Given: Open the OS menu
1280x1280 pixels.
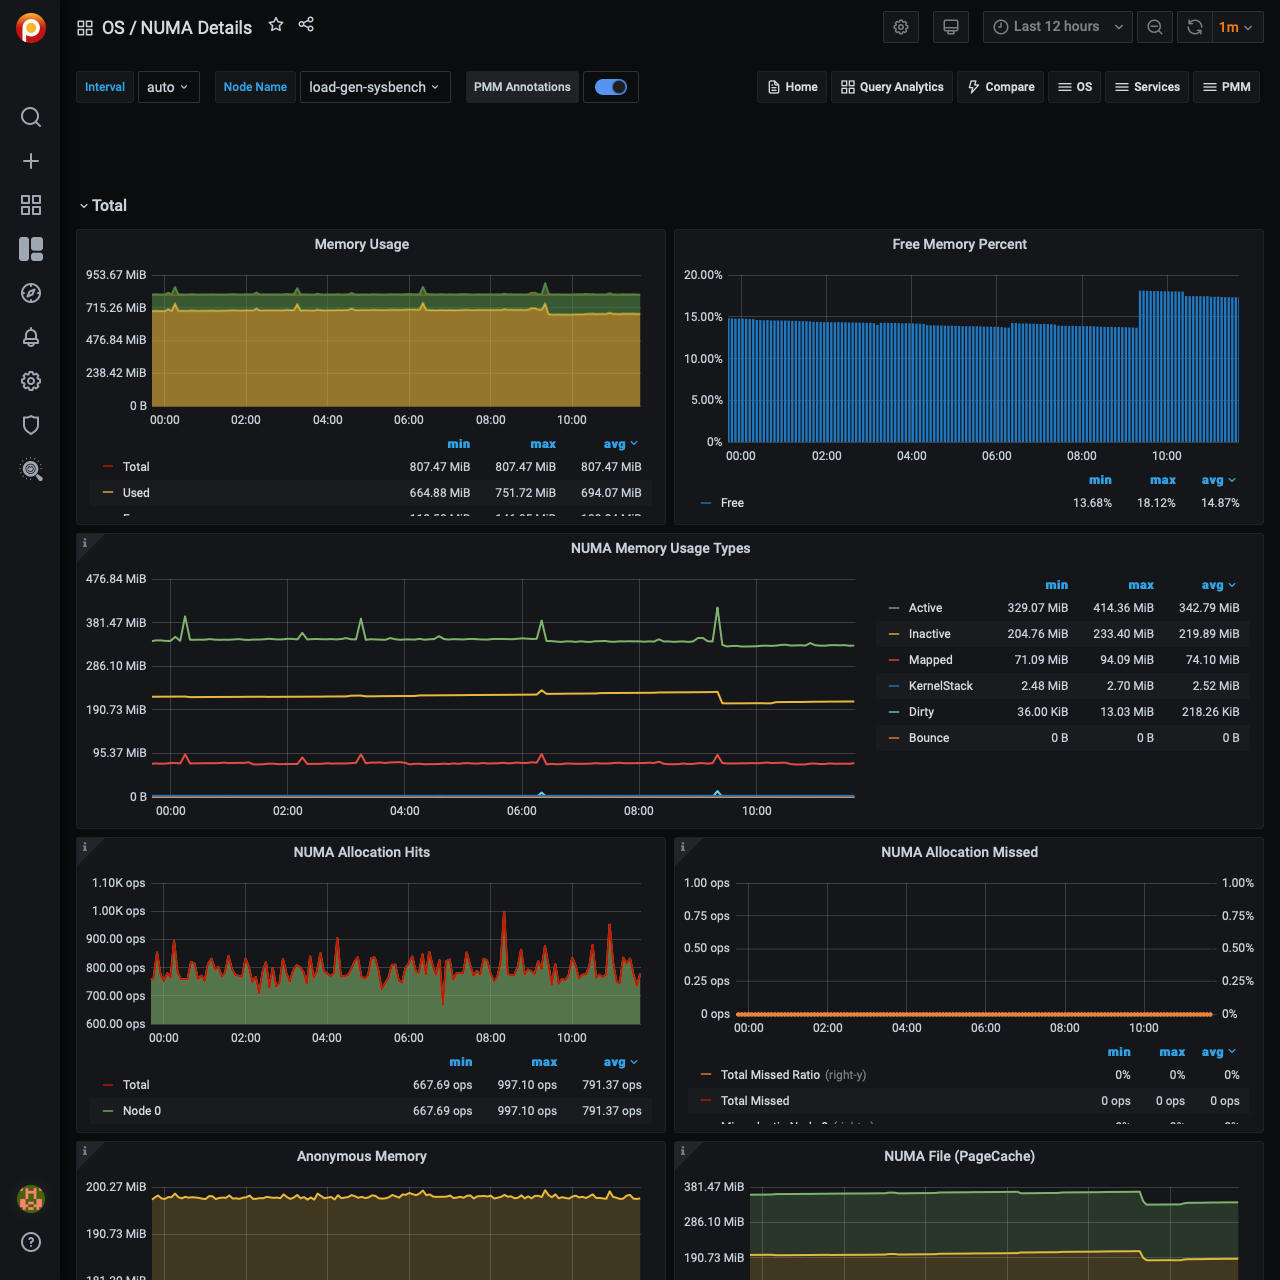Looking at the screenshot, I should tap(1075, 87).
